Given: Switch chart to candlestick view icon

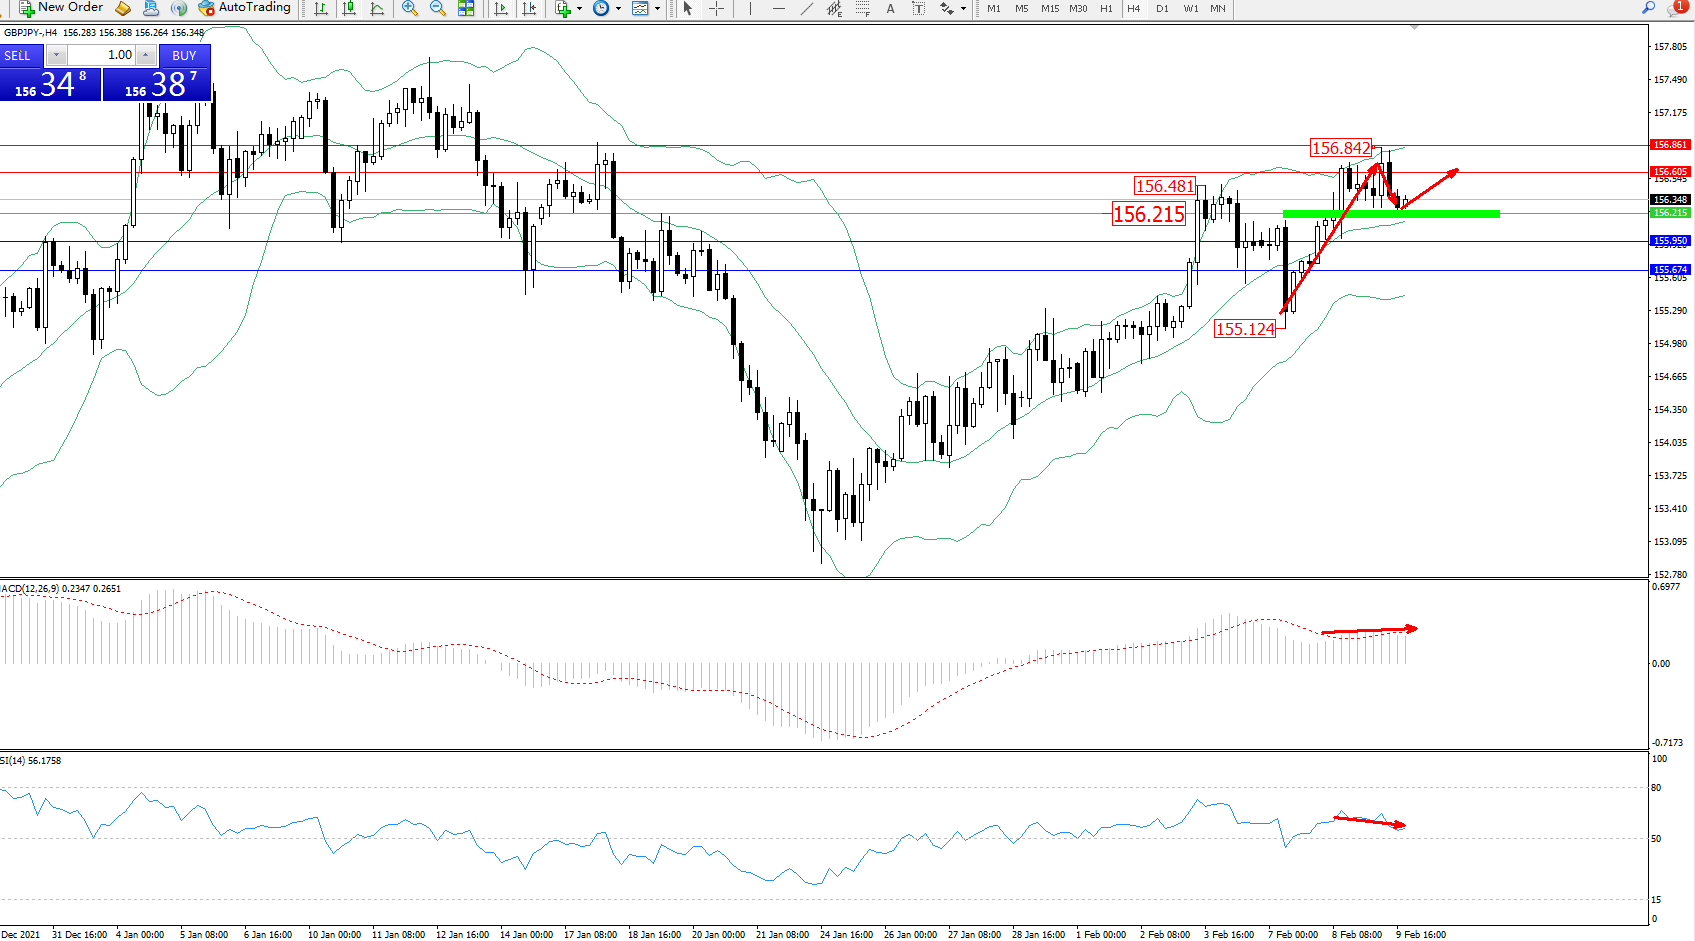Looking at the screenshot, I should [349, 8].
